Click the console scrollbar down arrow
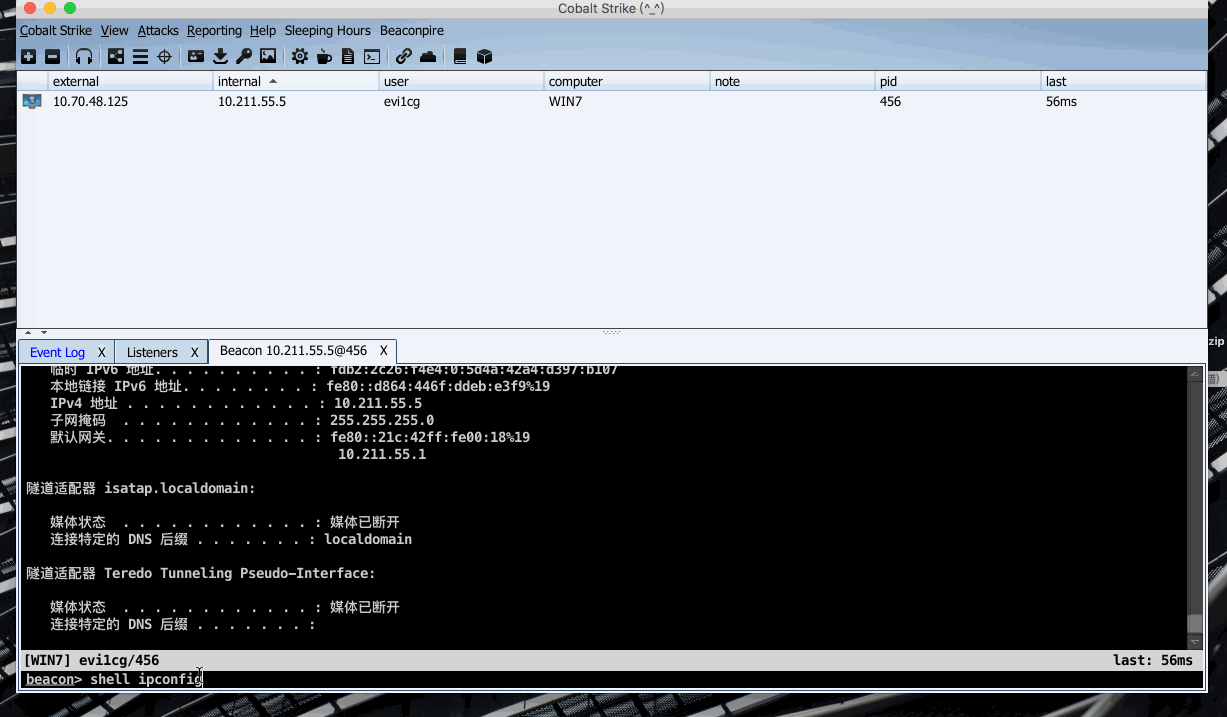1227x717 pixels. (x=1195, y=641)
